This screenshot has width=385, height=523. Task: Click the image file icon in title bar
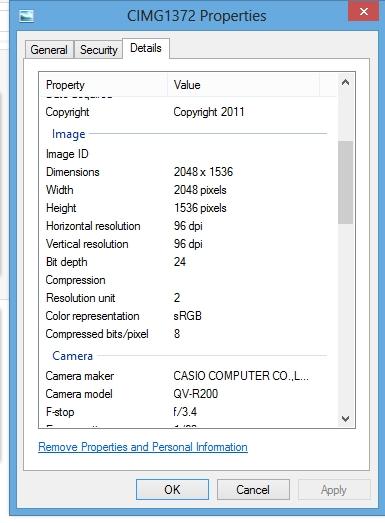[26, 16]
